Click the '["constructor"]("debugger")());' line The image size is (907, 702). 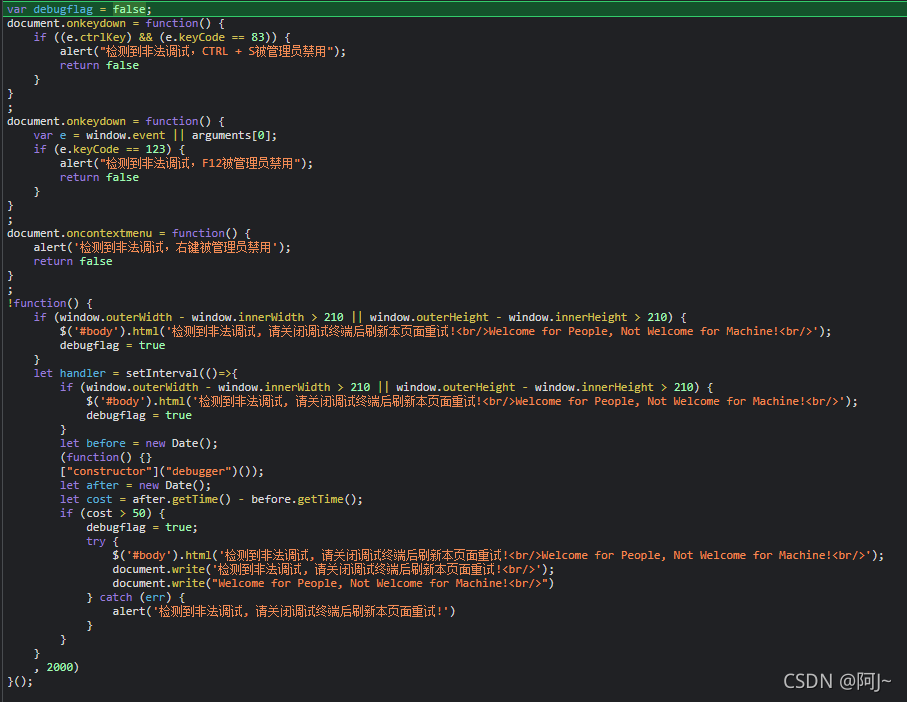[162, 471]
